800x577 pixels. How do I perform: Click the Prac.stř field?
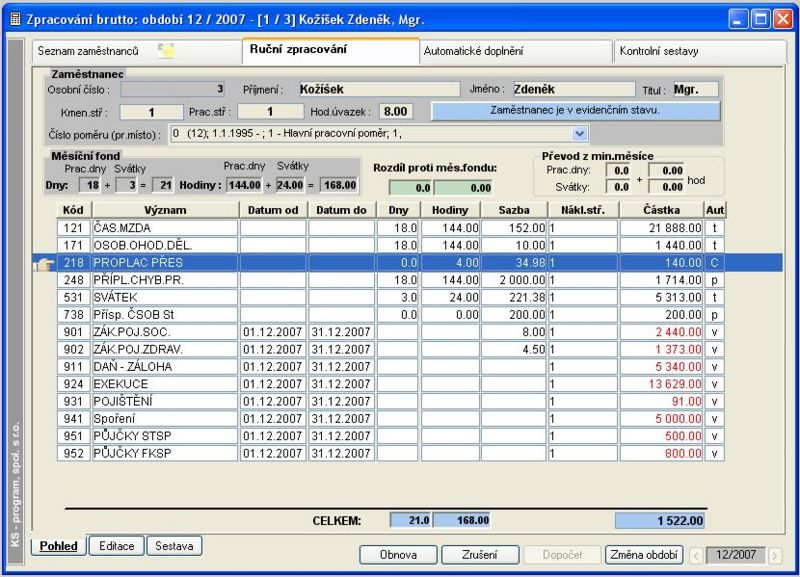point(270,112)
